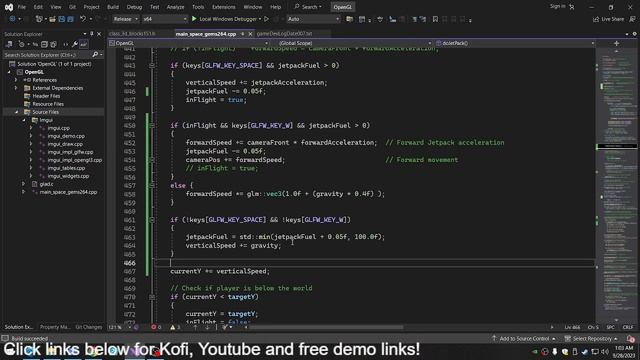Click Start Without Debugging outline play icon

click(267, 19)
